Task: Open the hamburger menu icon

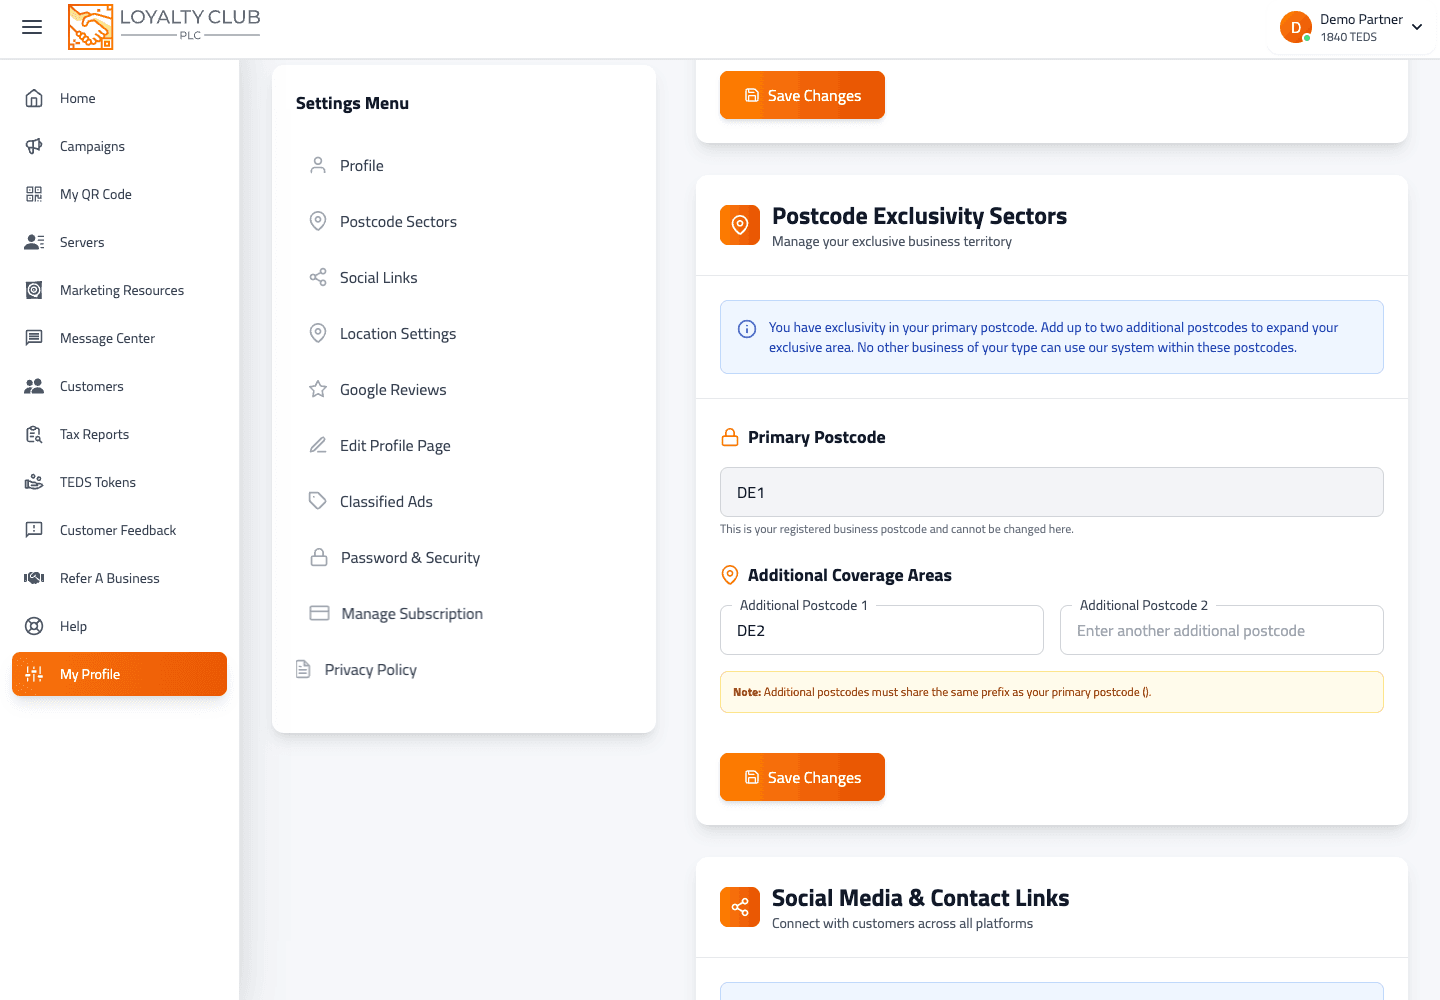Action: pyautogui.click(x=32, y=28)
